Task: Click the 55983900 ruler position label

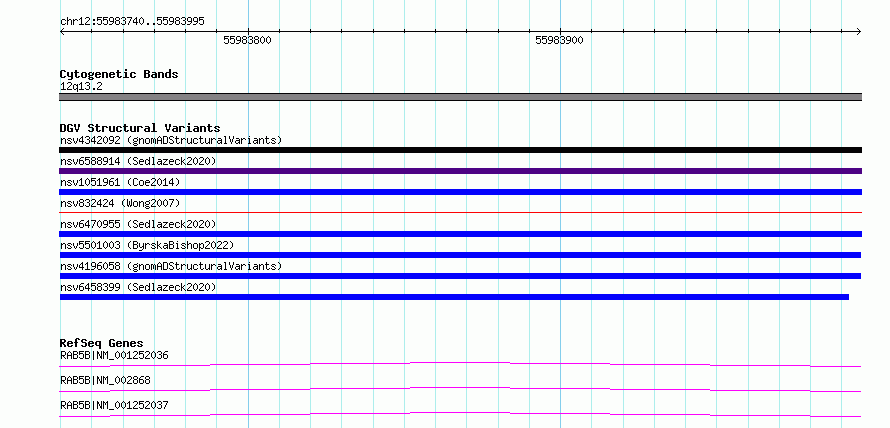Action: pyautogui.click(x=559, y=40)
